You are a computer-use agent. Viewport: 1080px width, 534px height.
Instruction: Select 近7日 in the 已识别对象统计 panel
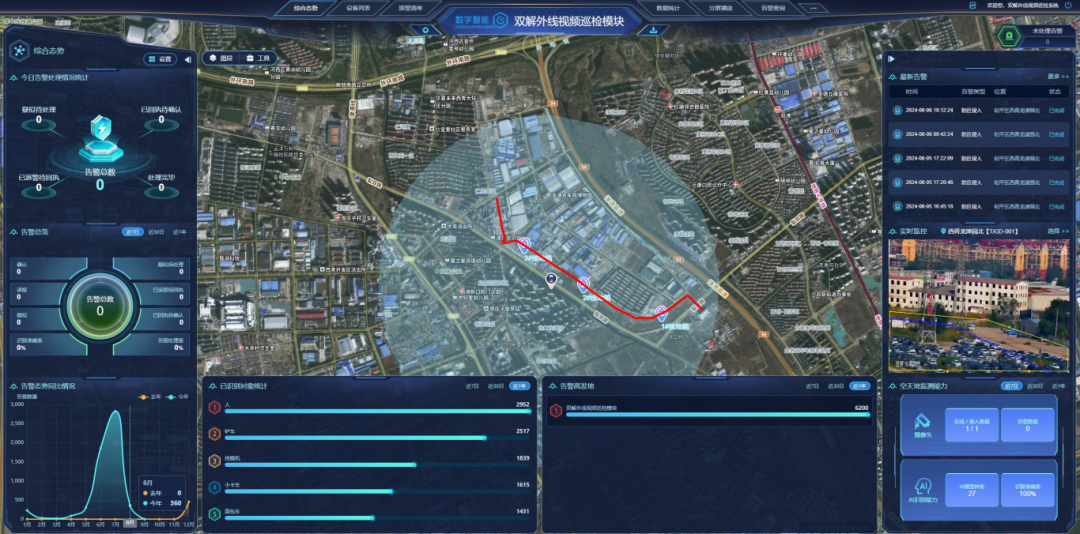(x=473, y=386)
